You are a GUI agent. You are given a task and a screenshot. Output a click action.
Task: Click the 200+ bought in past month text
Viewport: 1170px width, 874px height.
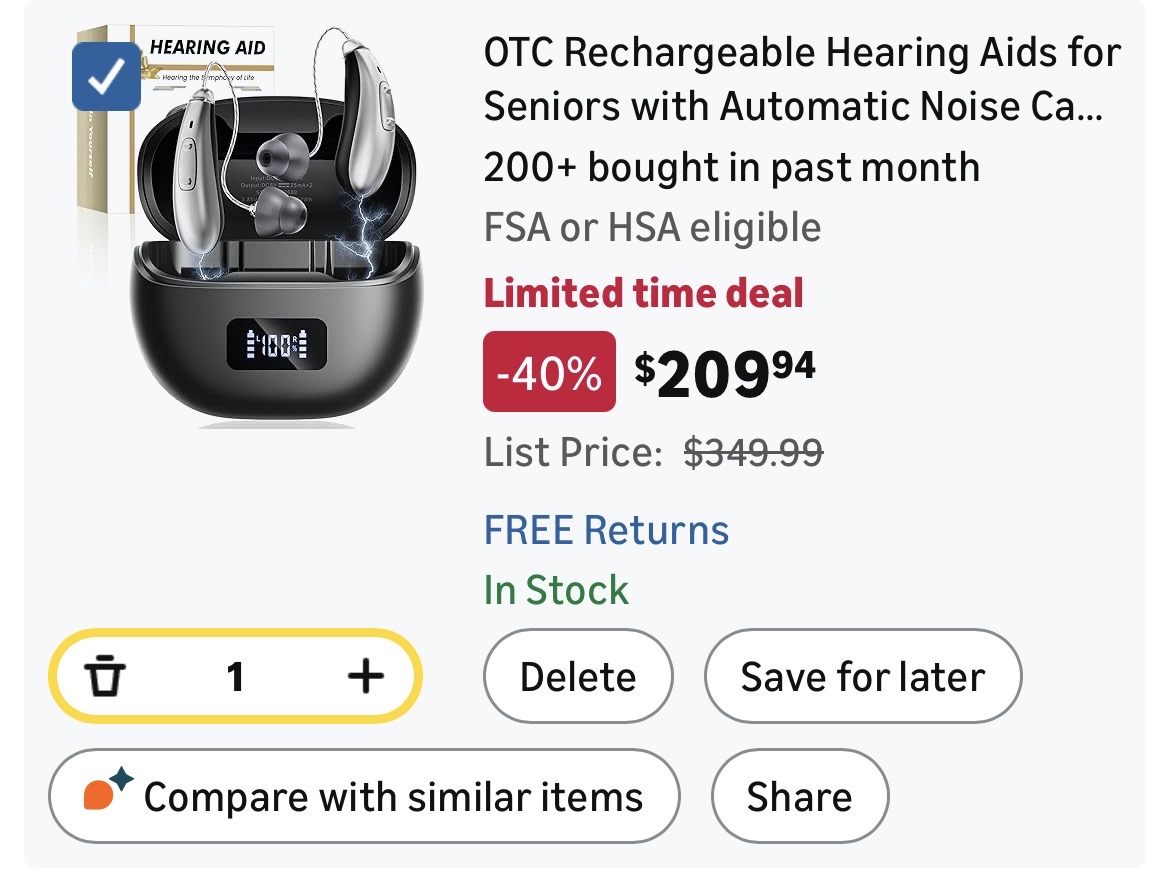coord(731,167)
